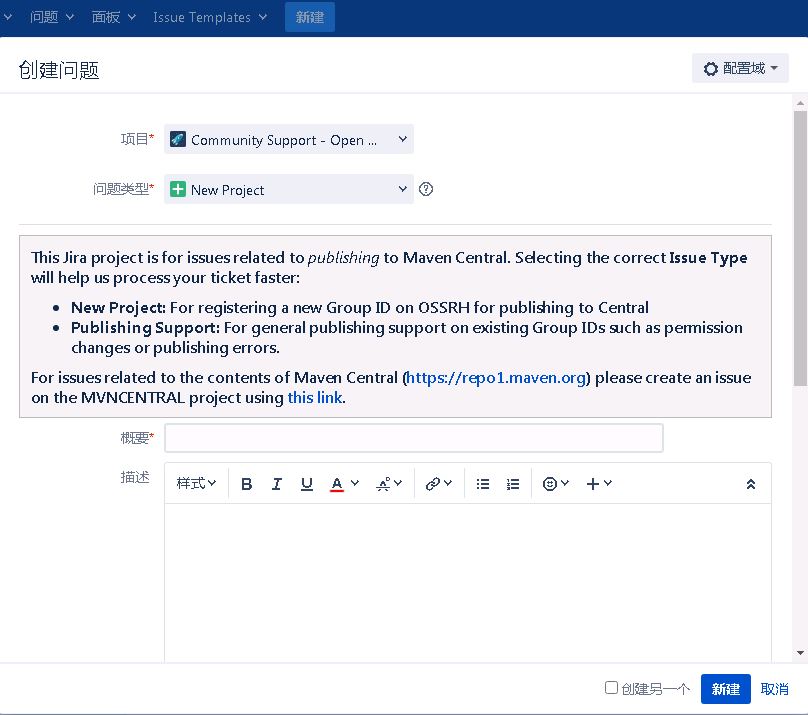Expand the leftmost navigation chevron

pyautogui.click(x=8, y=17)
